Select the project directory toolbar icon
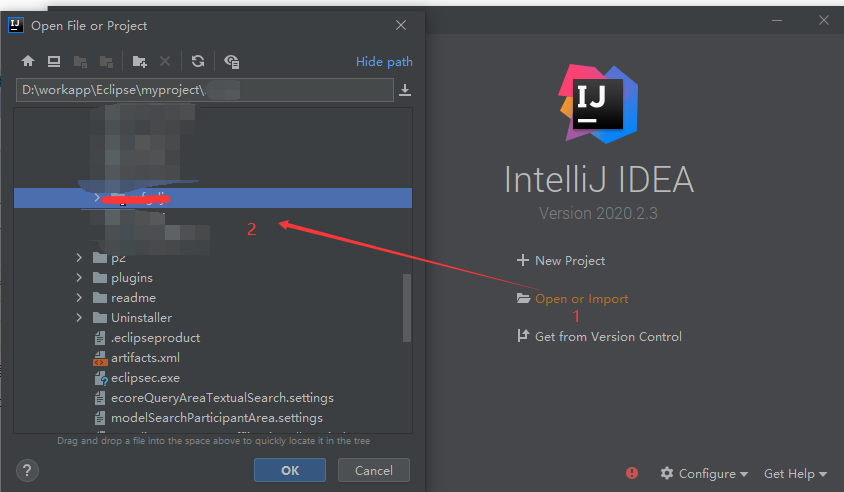 click(x=80, y=62)
